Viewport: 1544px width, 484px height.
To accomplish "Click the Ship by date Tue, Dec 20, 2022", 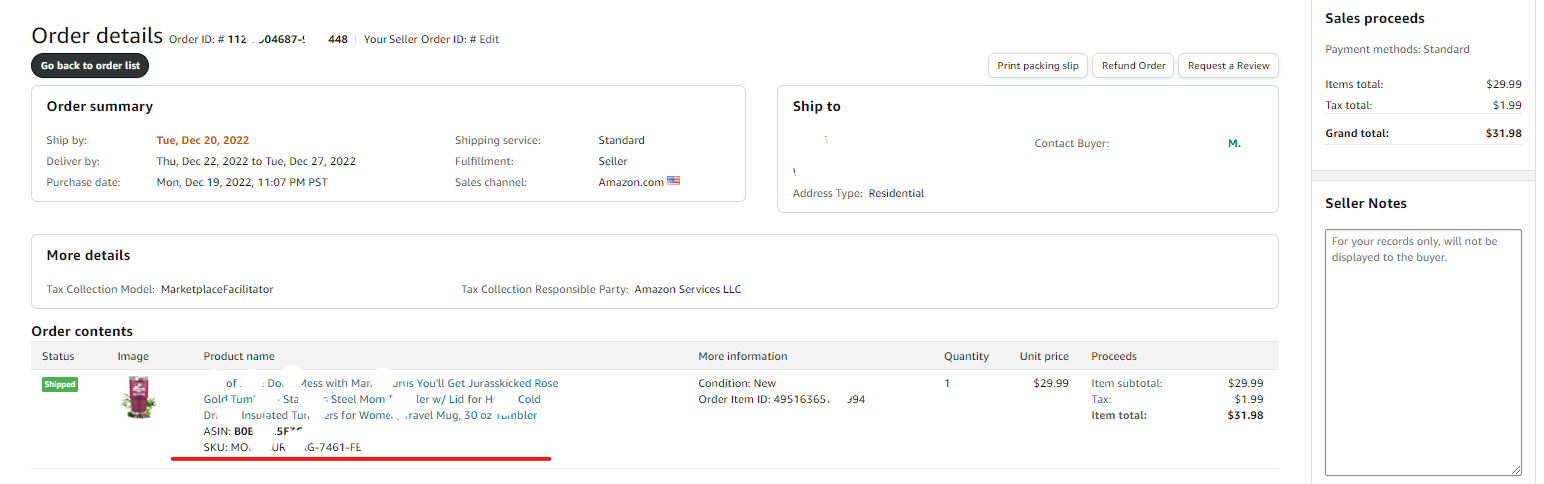I will point(203,140).
